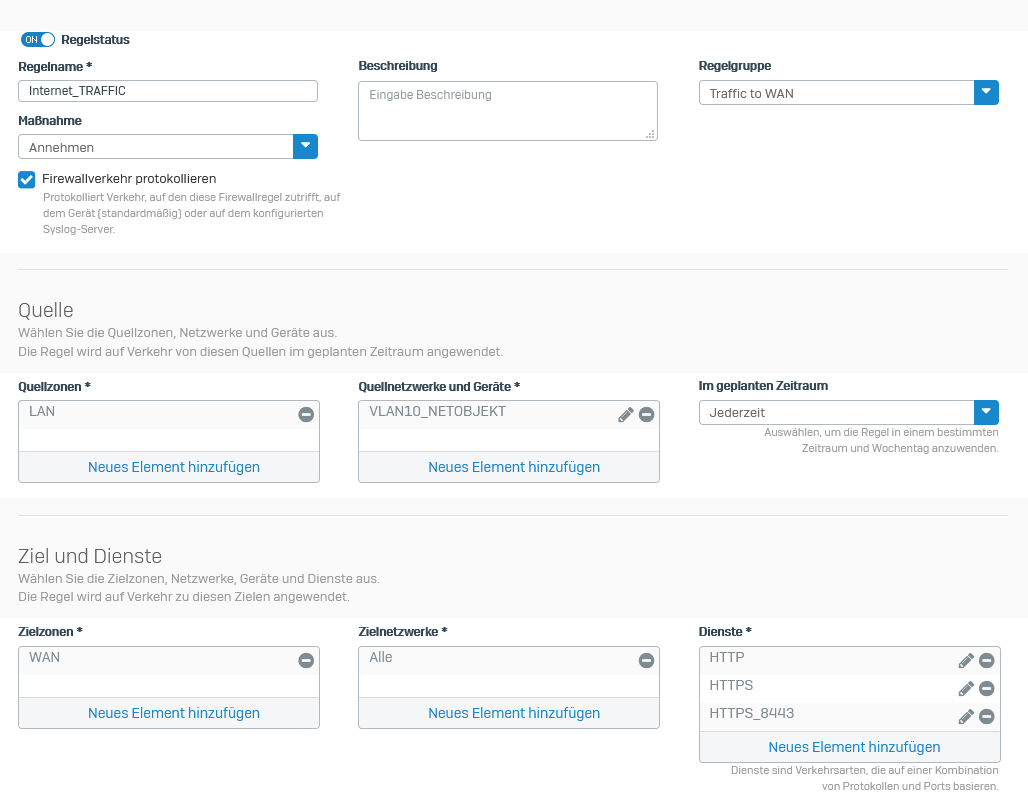
Task: Uncheck Firewallverkehr protokollieren checkbox
Action: click(27, 180)
